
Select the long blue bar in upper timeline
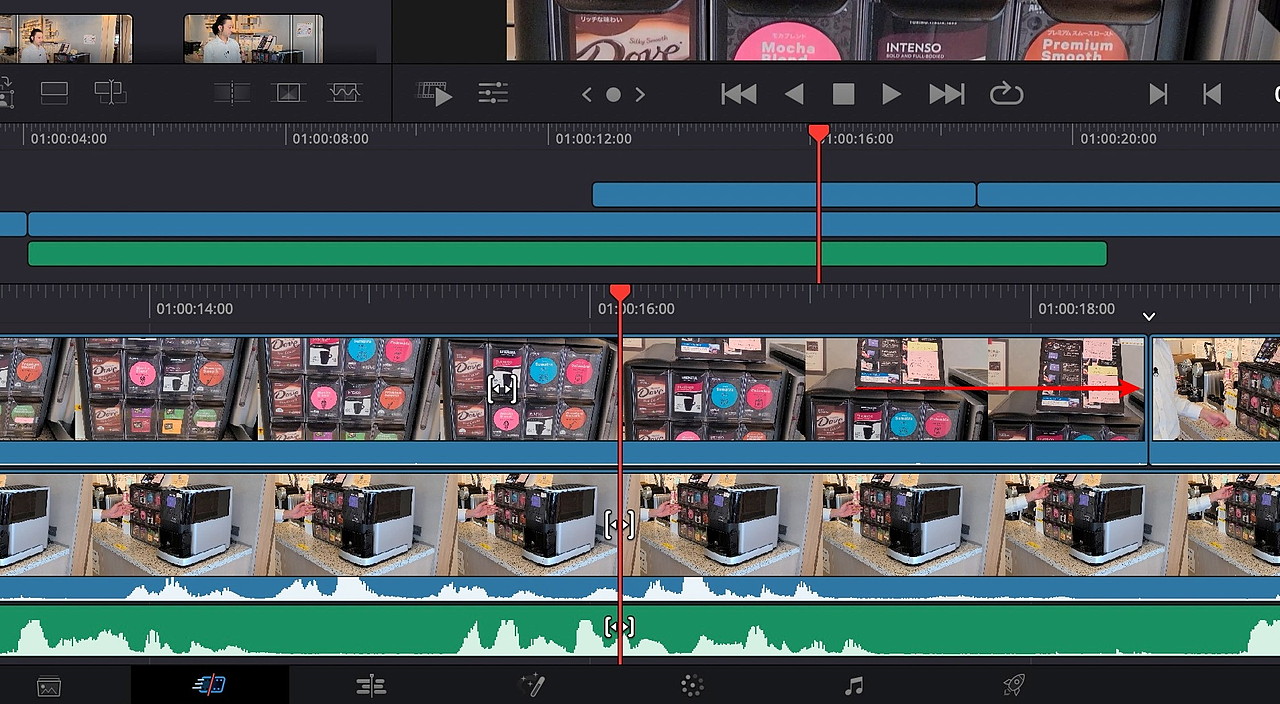coord(654,224)
